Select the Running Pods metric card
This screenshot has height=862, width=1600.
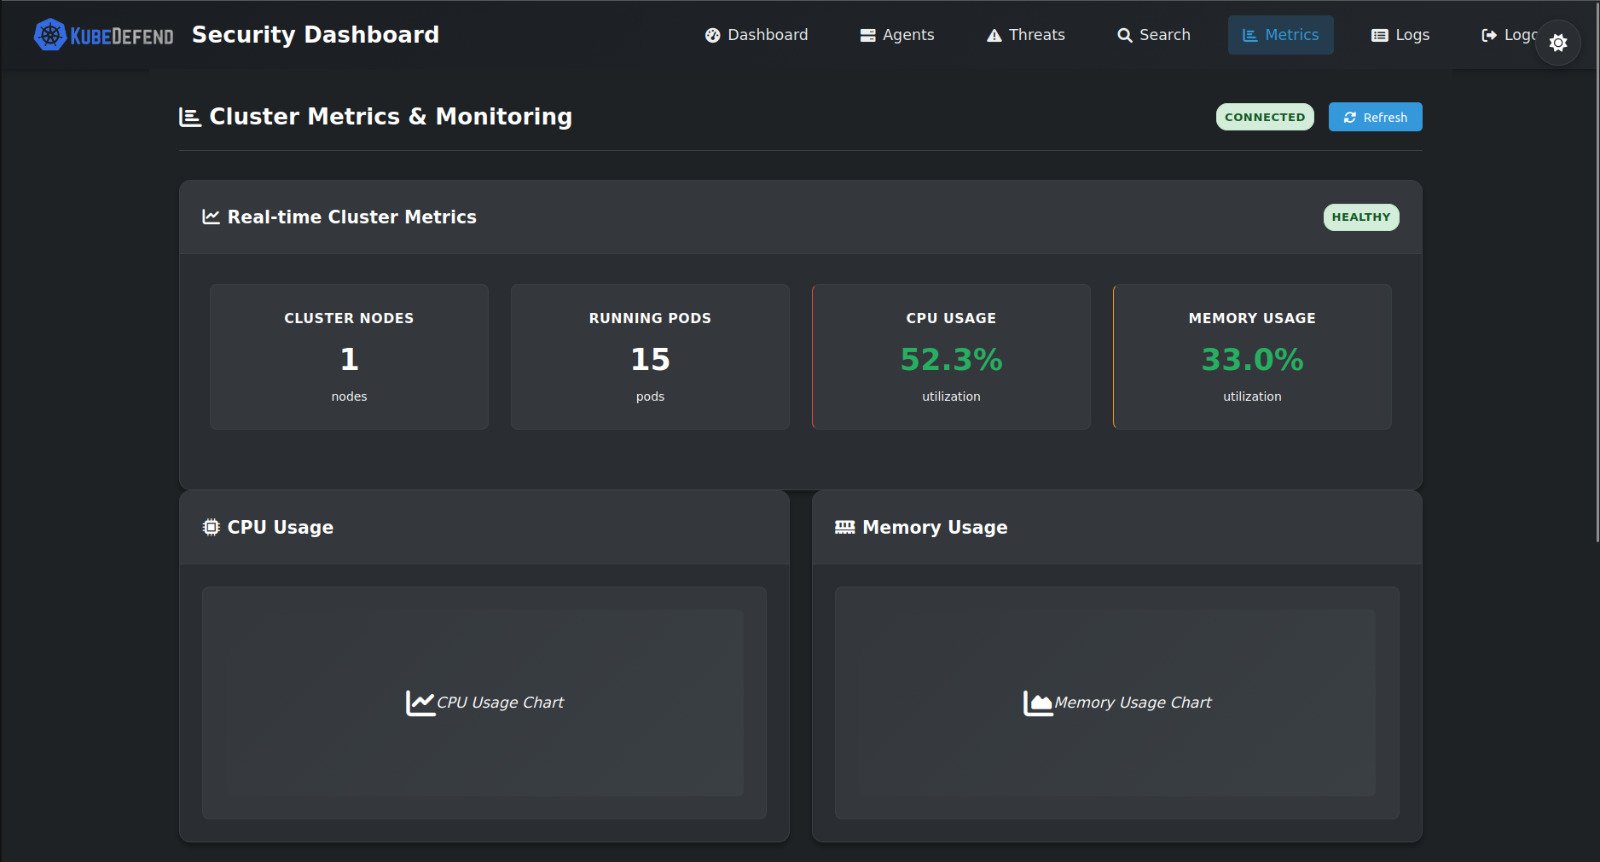click(x=650, y=357)
